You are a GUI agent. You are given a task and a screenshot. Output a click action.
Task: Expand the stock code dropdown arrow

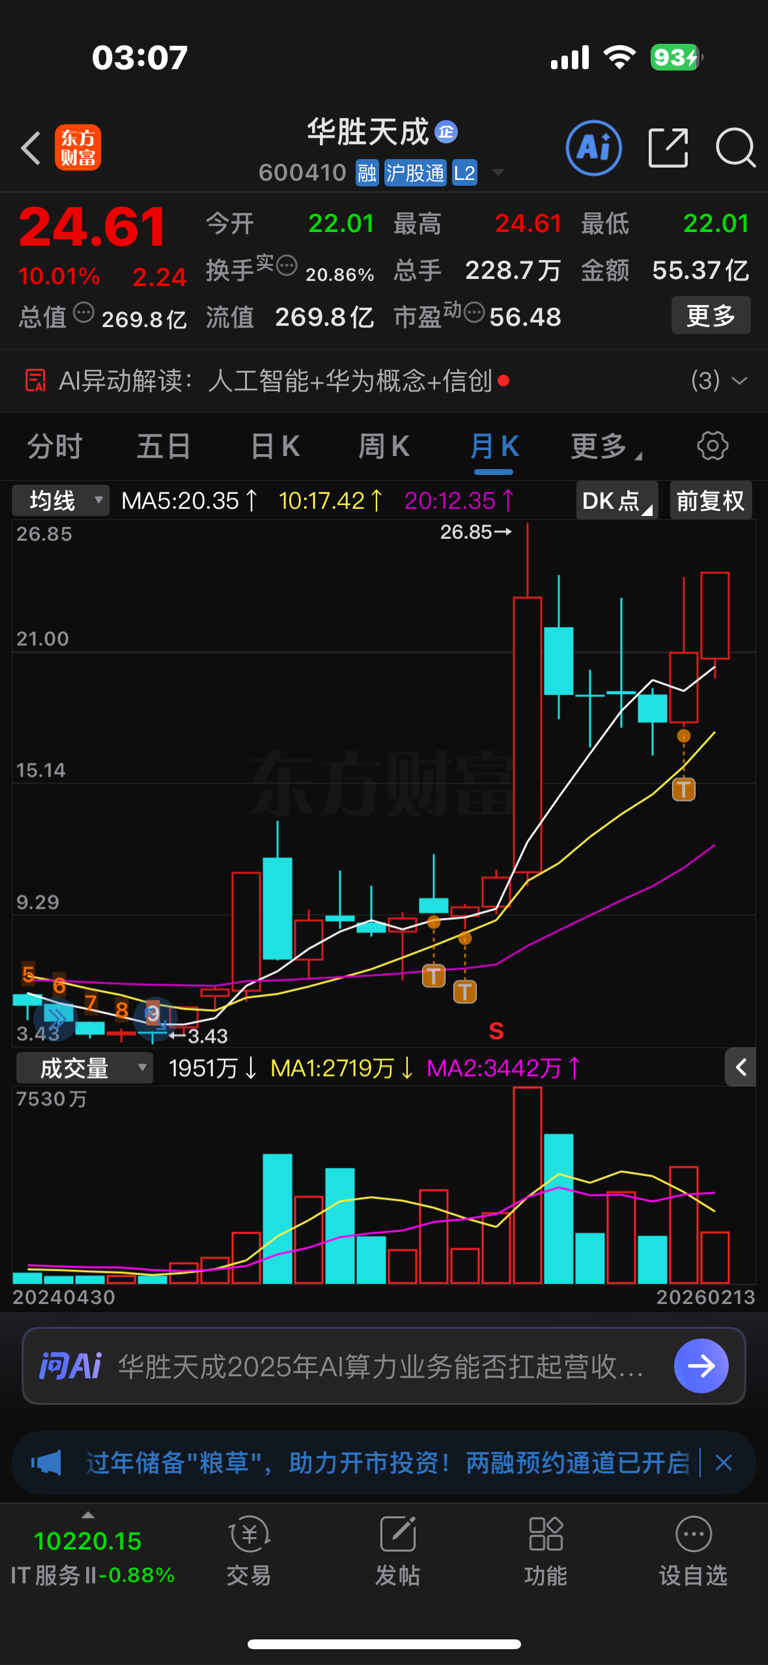coord(498,173)
